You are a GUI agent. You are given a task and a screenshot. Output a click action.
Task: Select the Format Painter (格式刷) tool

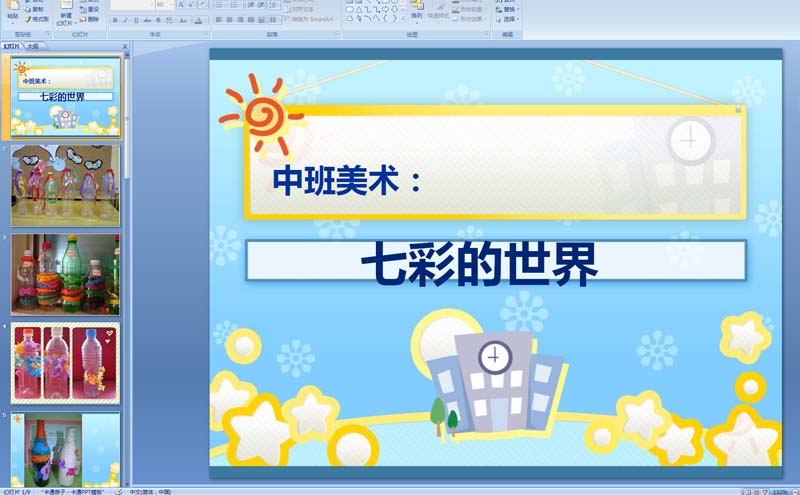pyautogui.click(x=36, y=19)
